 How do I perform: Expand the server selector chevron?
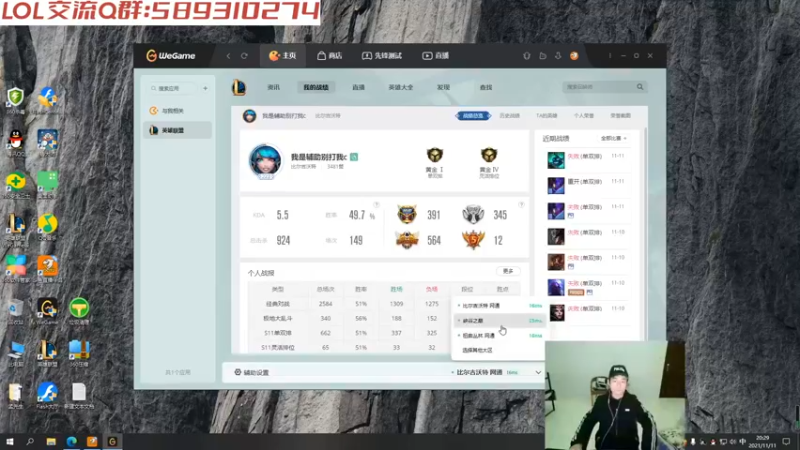click(538, 372)
